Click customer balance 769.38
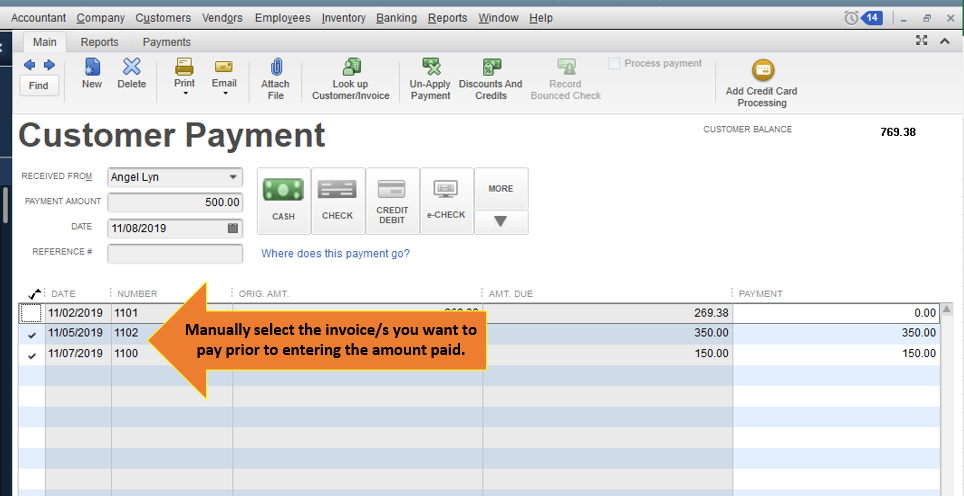Screen dimensions: 964x496 pyautogui.click(x=898, y=132)
